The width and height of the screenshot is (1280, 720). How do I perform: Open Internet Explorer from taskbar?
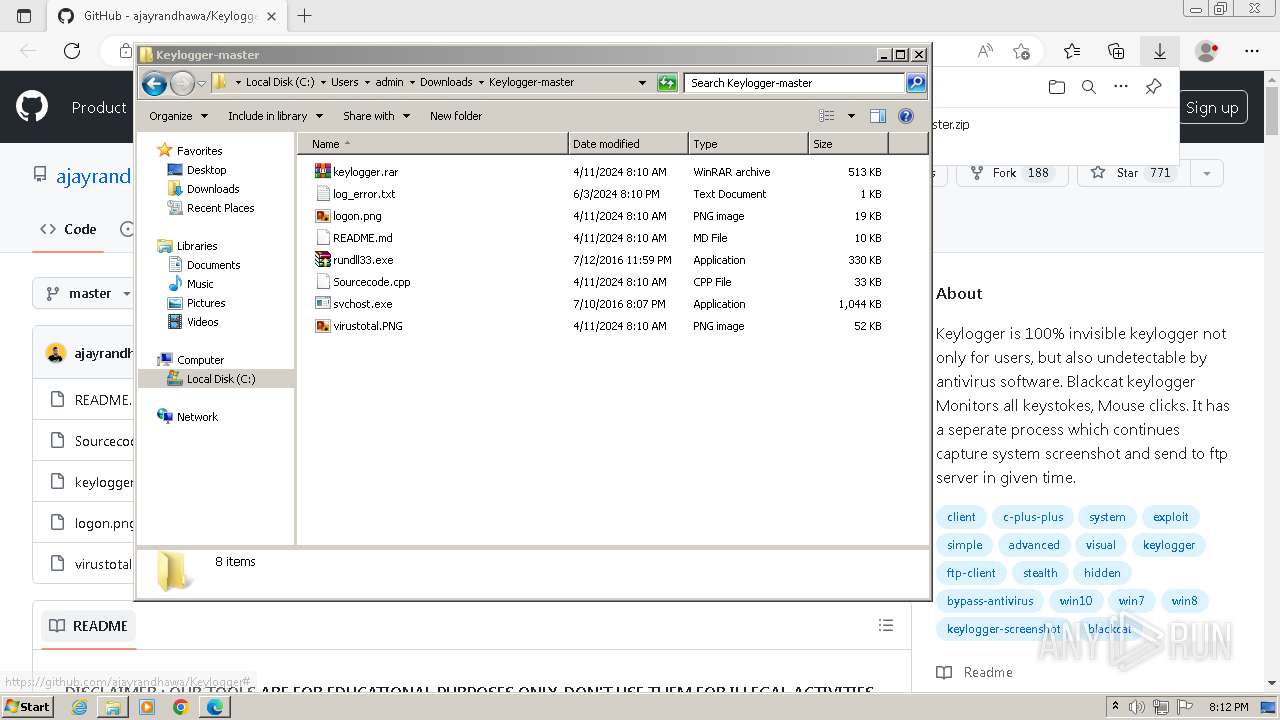tap(79, 707)
